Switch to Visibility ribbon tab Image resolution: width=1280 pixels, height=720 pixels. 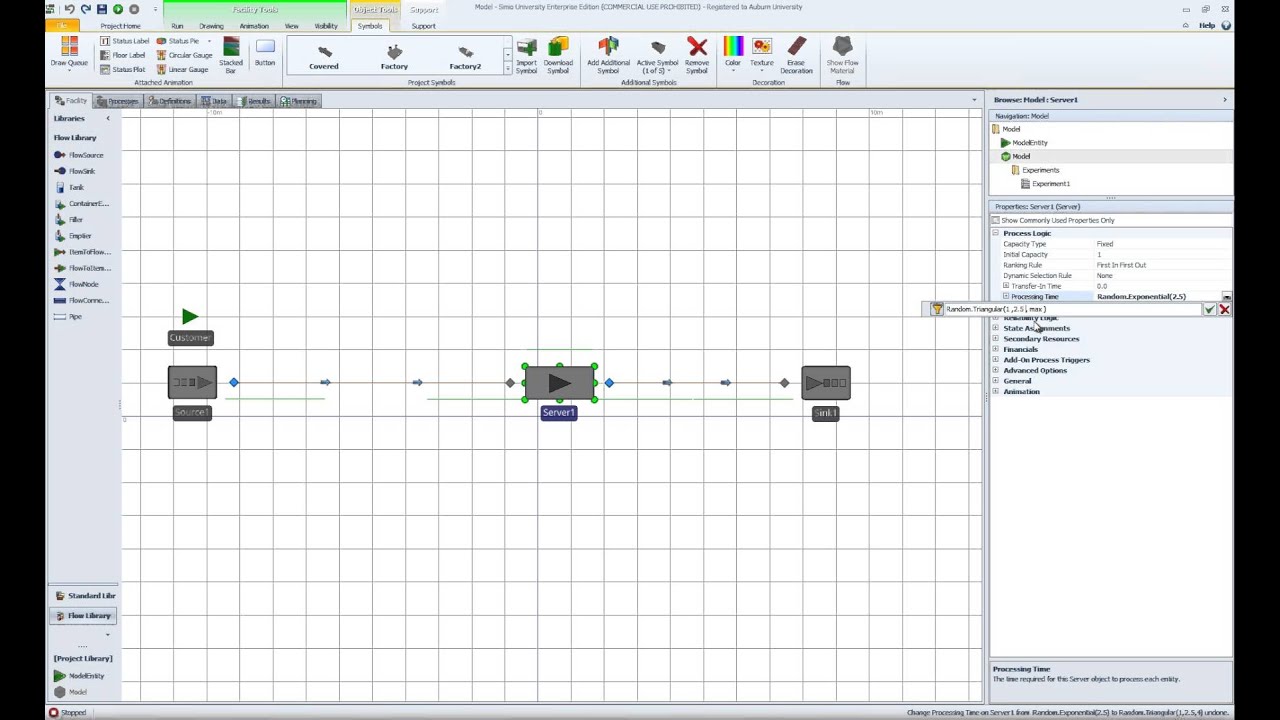point(326,26)
